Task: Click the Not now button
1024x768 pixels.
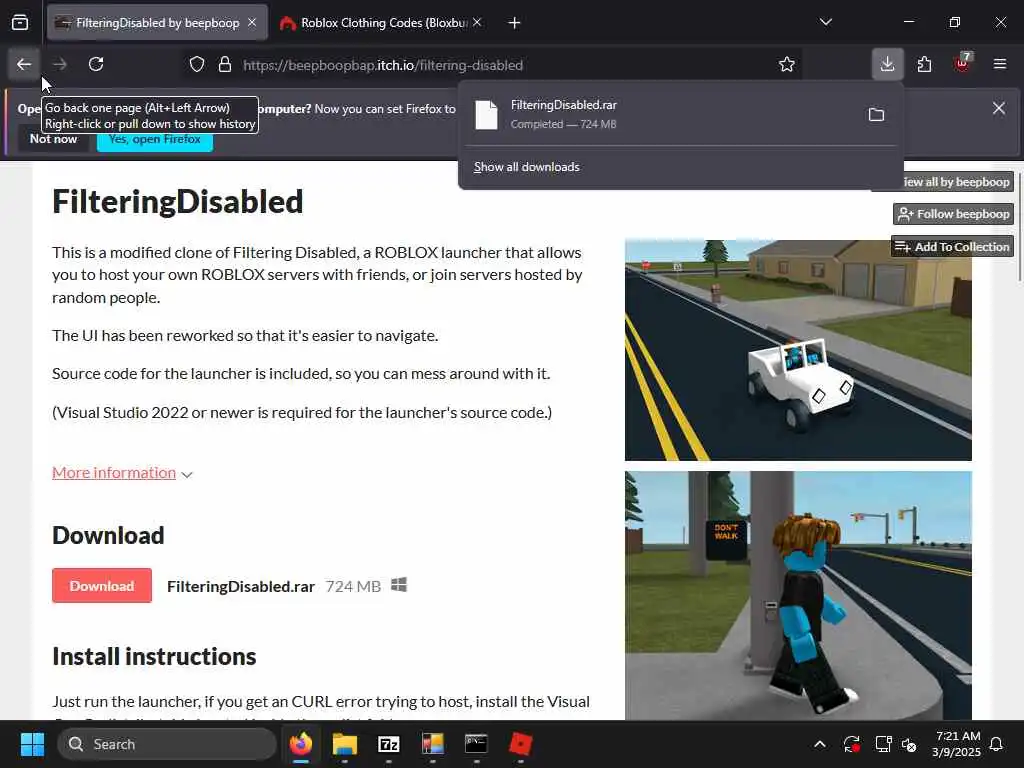Action: coord(54,139)
